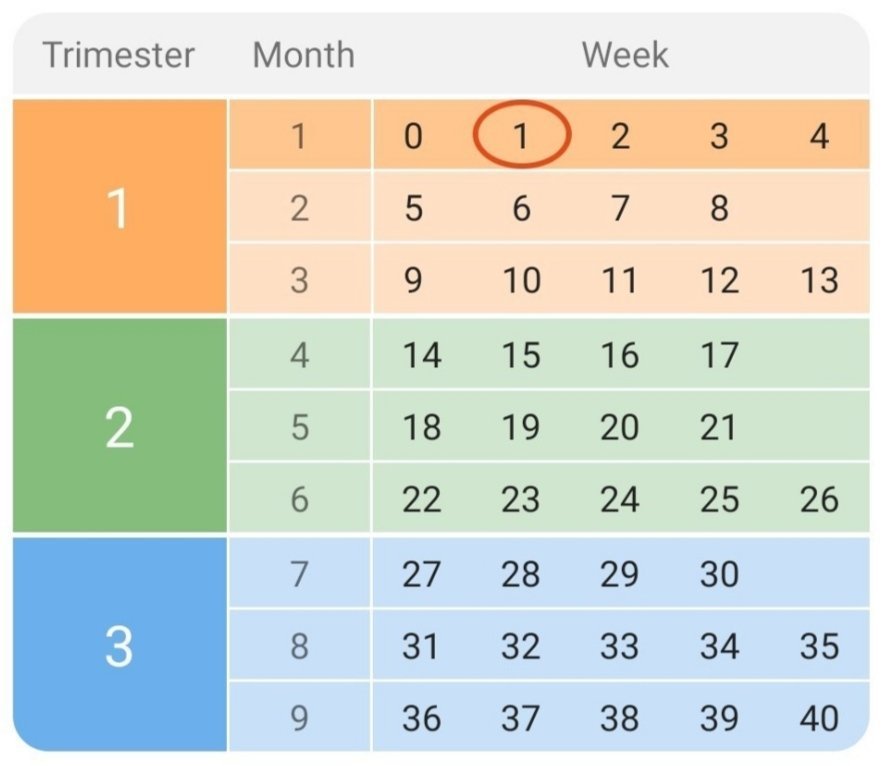This screenshot has width=883, height=766.
Task: Click the Month column header
Action: pos(303,55)
